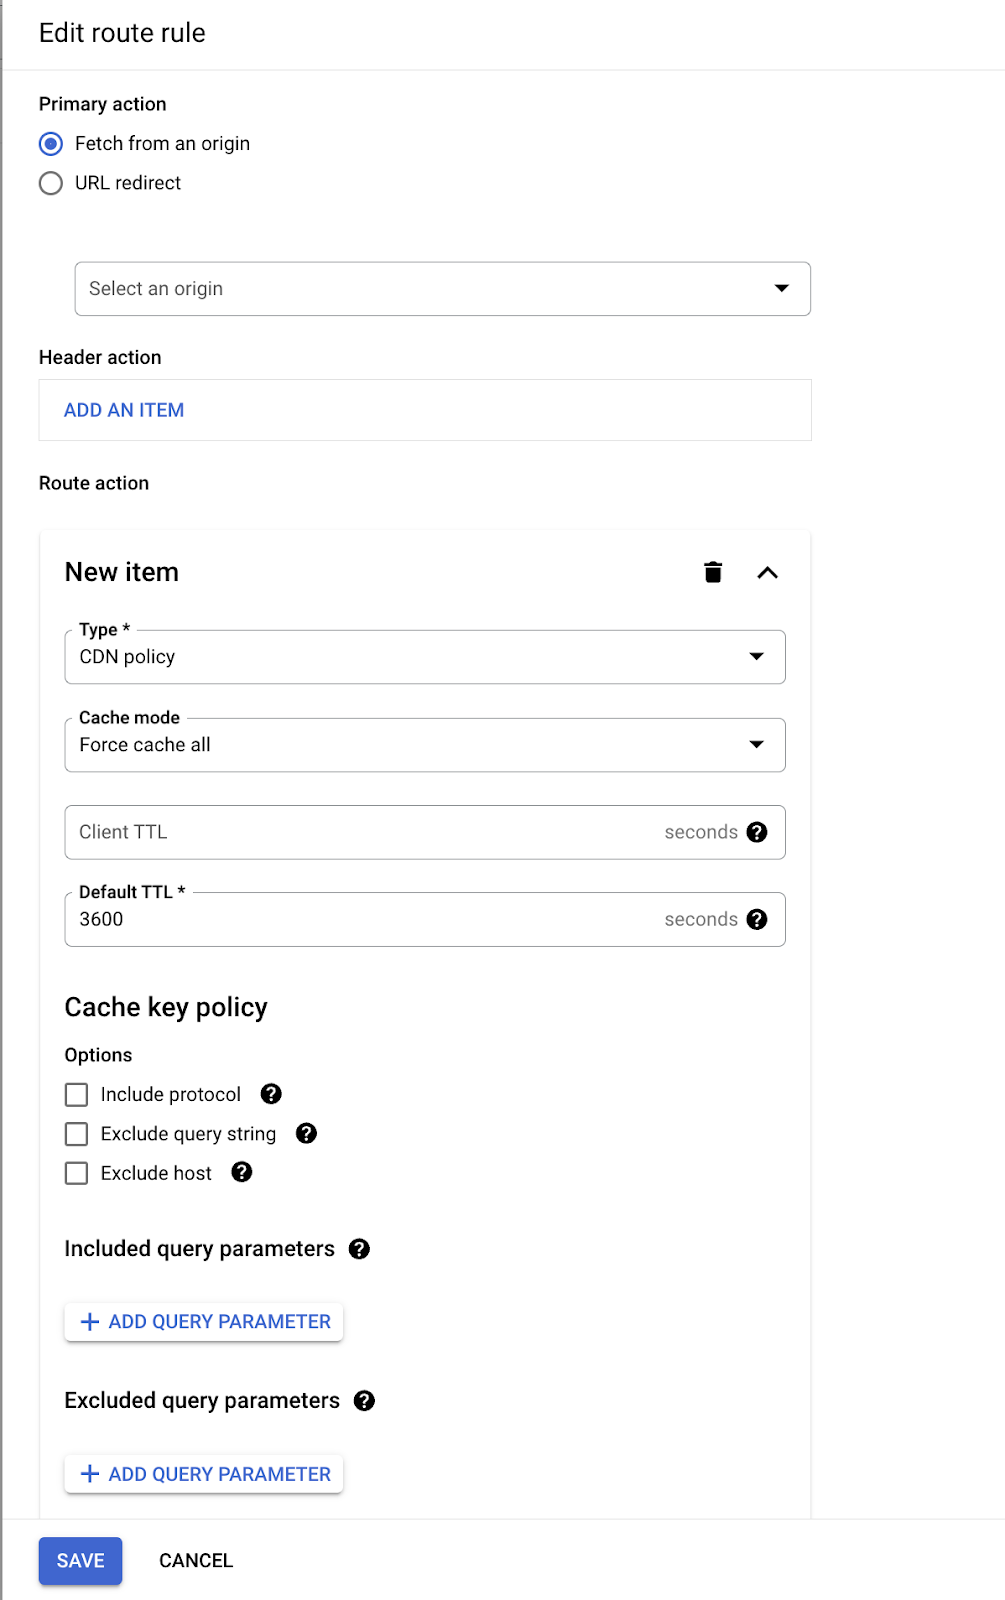1005x1600 pixels.
Task: Show help for Excluded query parameters
Action: (x=365, y=1401)
